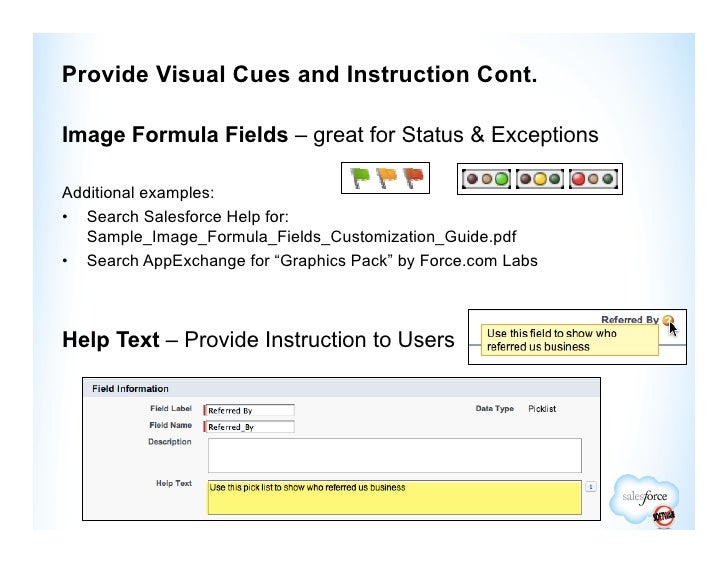Click the slide title Provide Visual Cues
Screen dimensions: 728x563
pos(300,74)
